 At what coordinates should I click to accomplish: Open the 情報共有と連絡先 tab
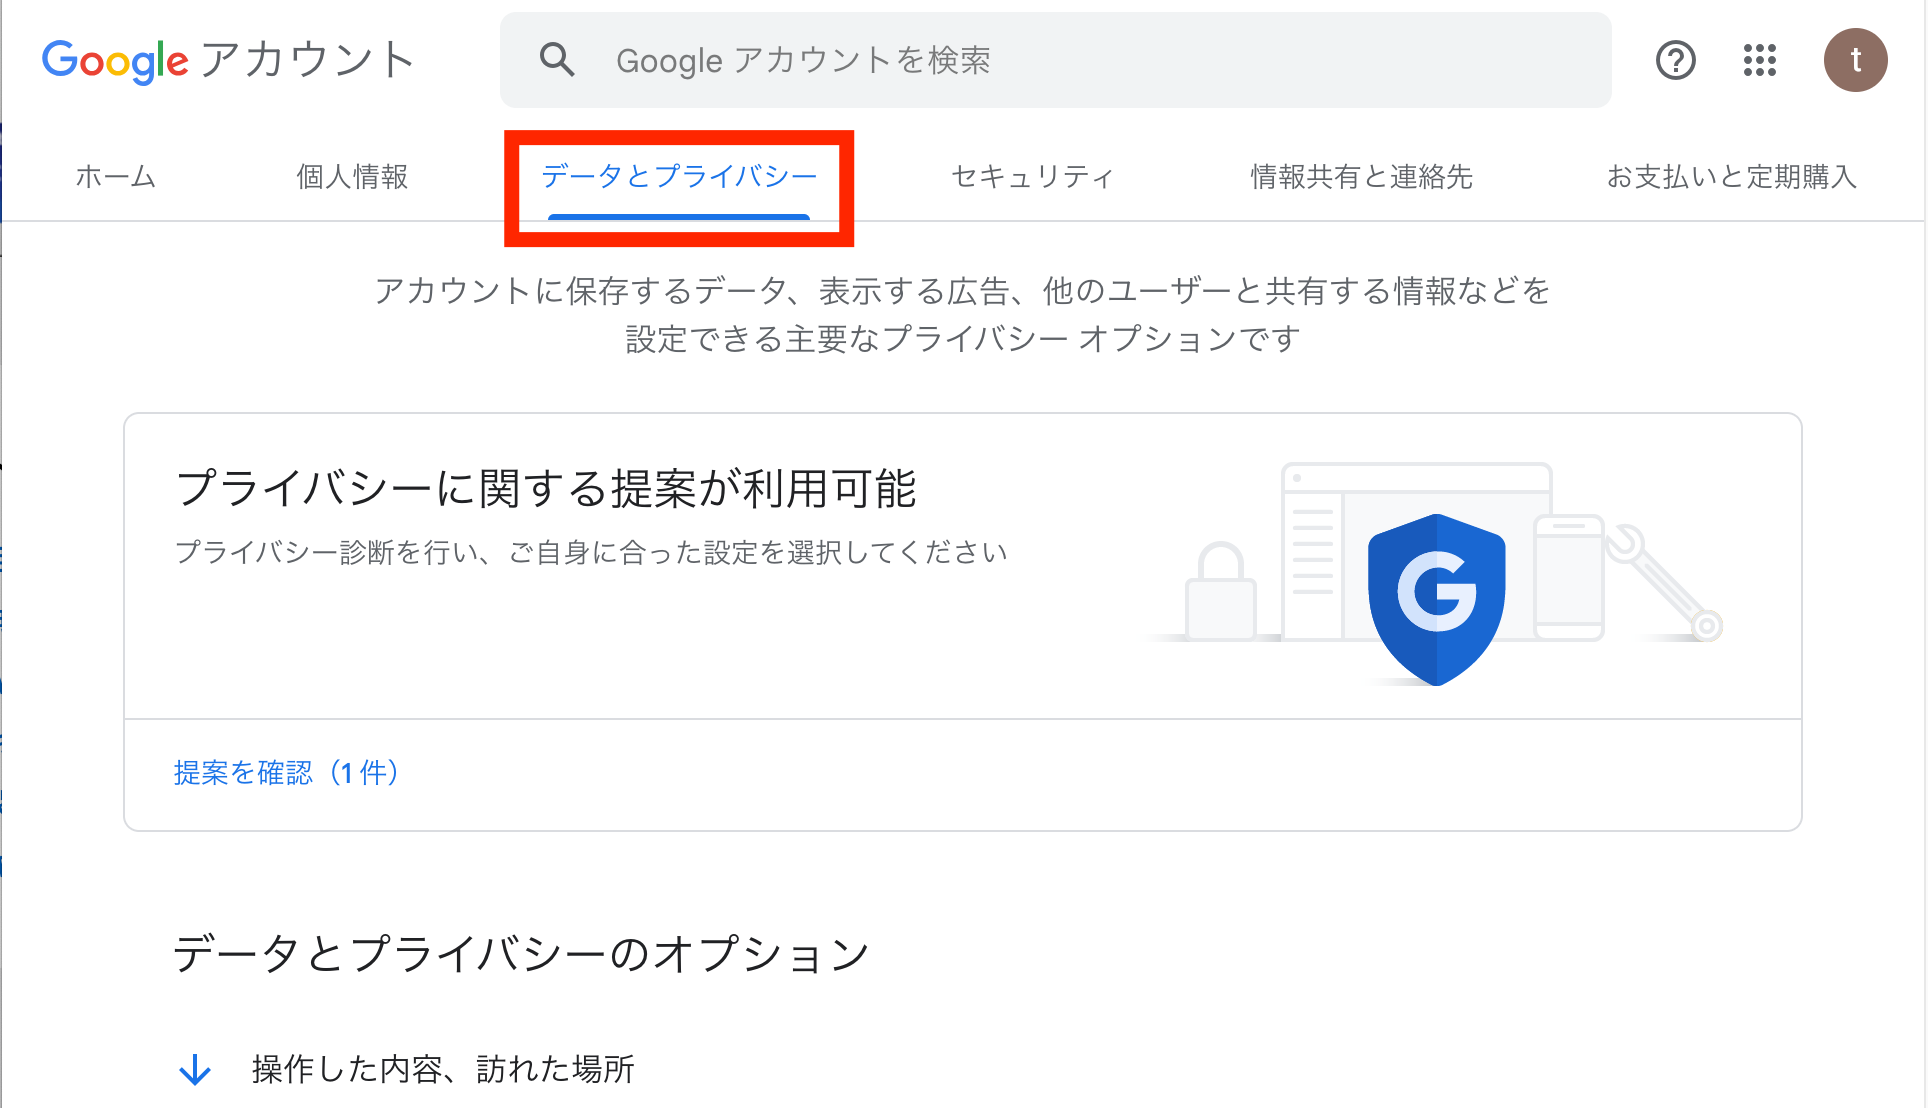pyautogui.click(x=1362, y=177)
